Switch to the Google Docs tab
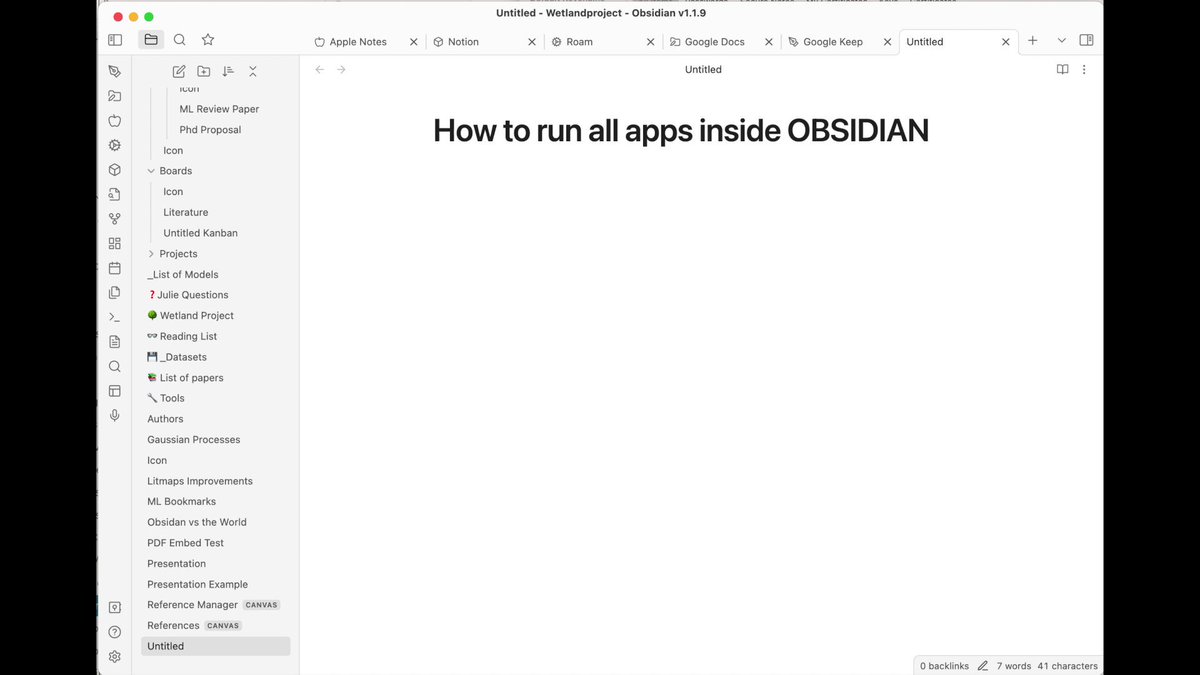The image size is (1200, 675). click(715, 42)
